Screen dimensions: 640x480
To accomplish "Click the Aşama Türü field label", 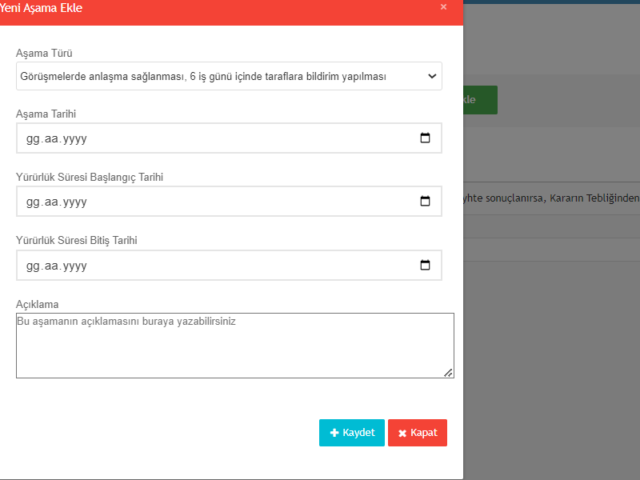I will click(45, 53).
